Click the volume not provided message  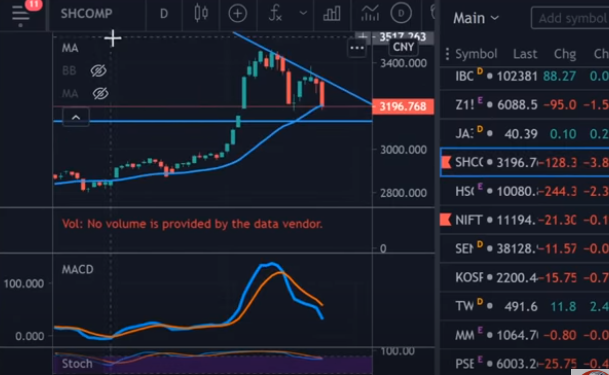coord(192,224)
